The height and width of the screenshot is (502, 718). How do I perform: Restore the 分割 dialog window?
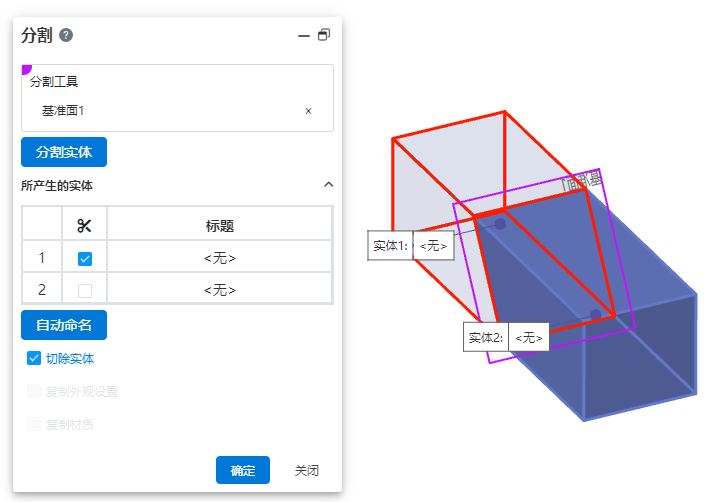(x=324, y=35)
